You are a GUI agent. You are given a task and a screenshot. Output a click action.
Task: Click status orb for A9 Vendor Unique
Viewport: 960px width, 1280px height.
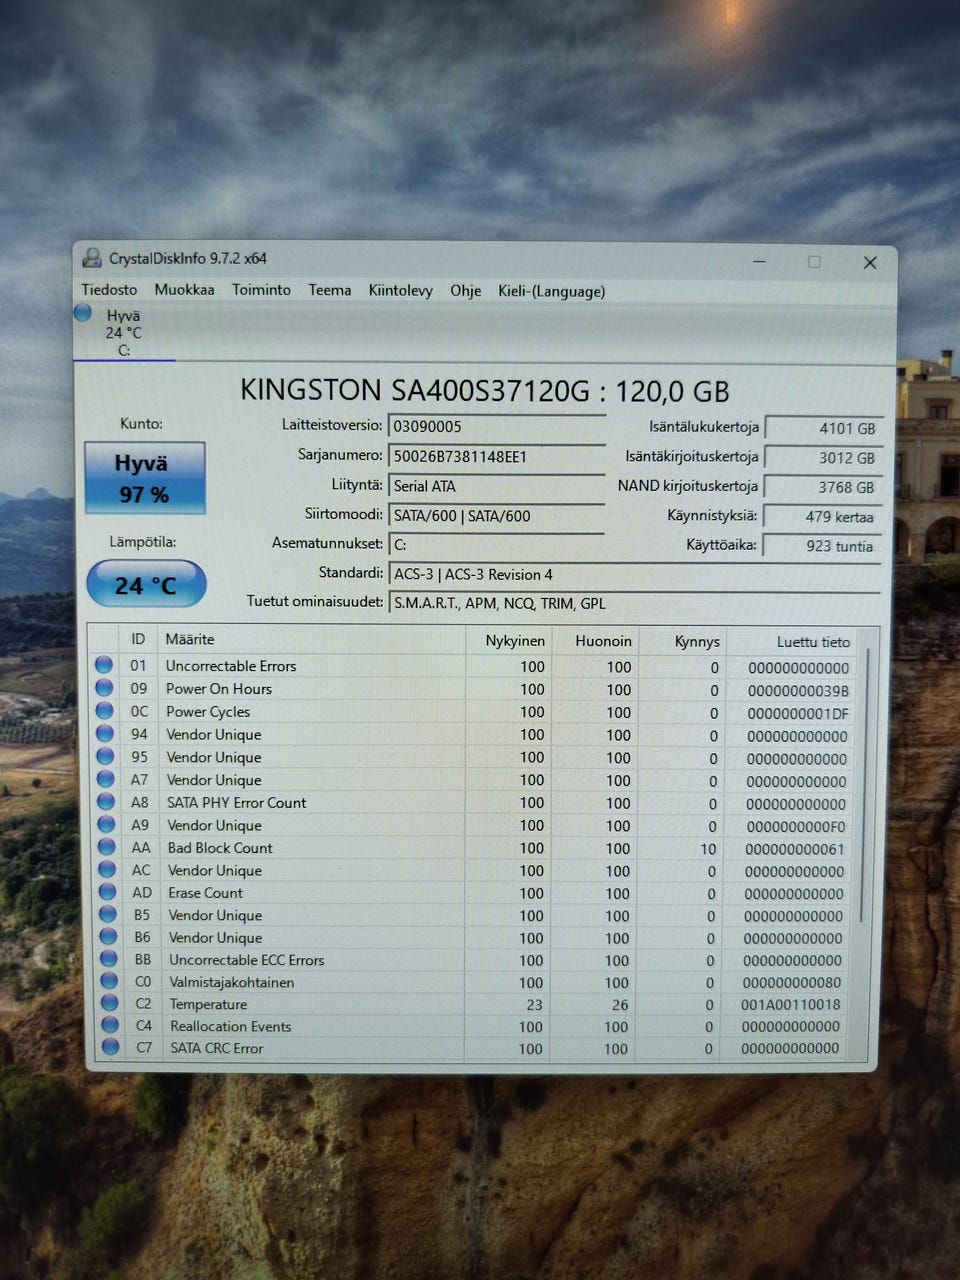click(106, 824)
